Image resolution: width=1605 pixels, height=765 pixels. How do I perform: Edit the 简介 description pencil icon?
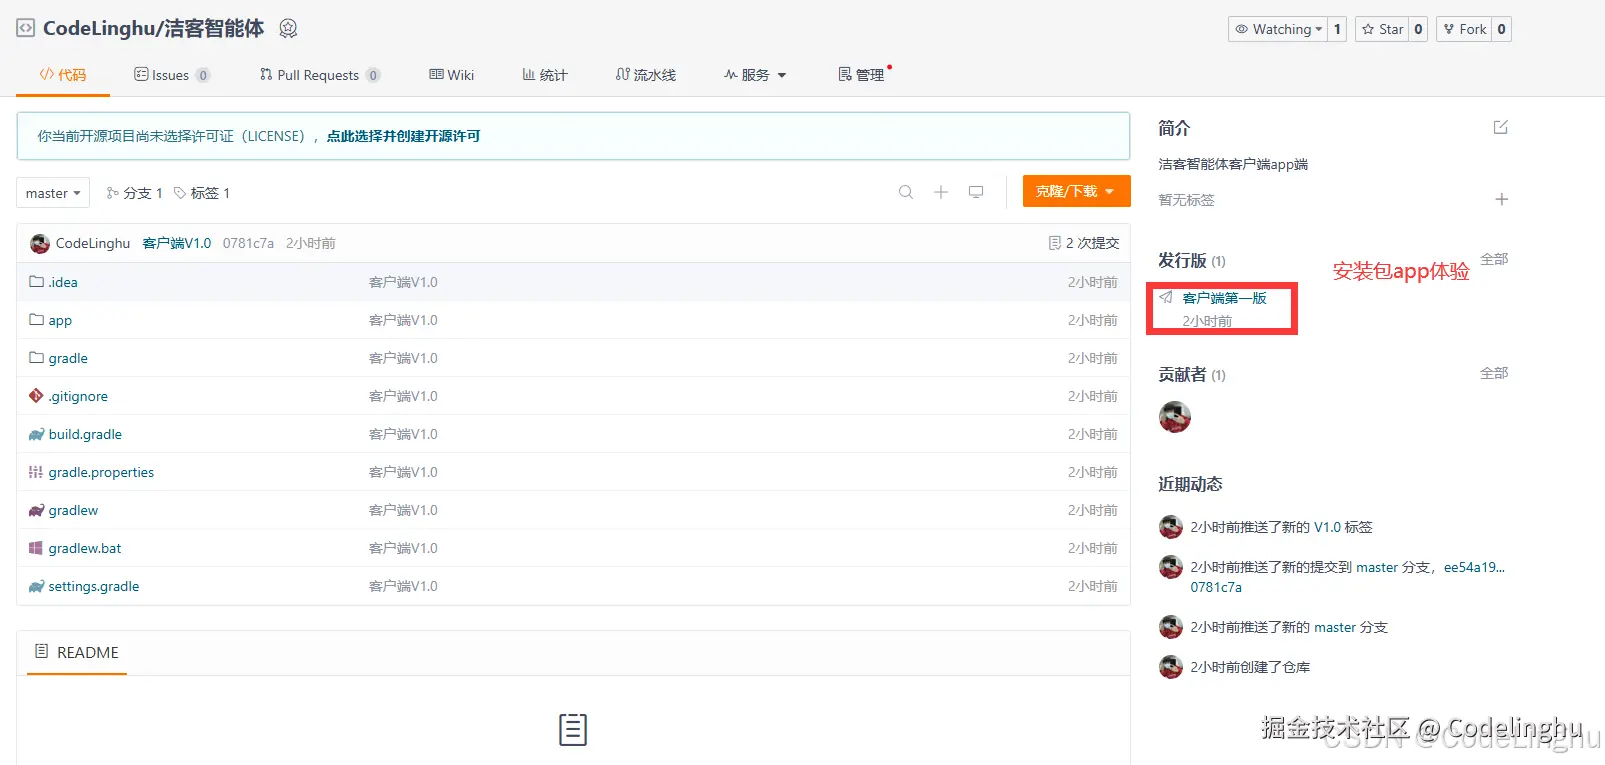pos(1500,127)
